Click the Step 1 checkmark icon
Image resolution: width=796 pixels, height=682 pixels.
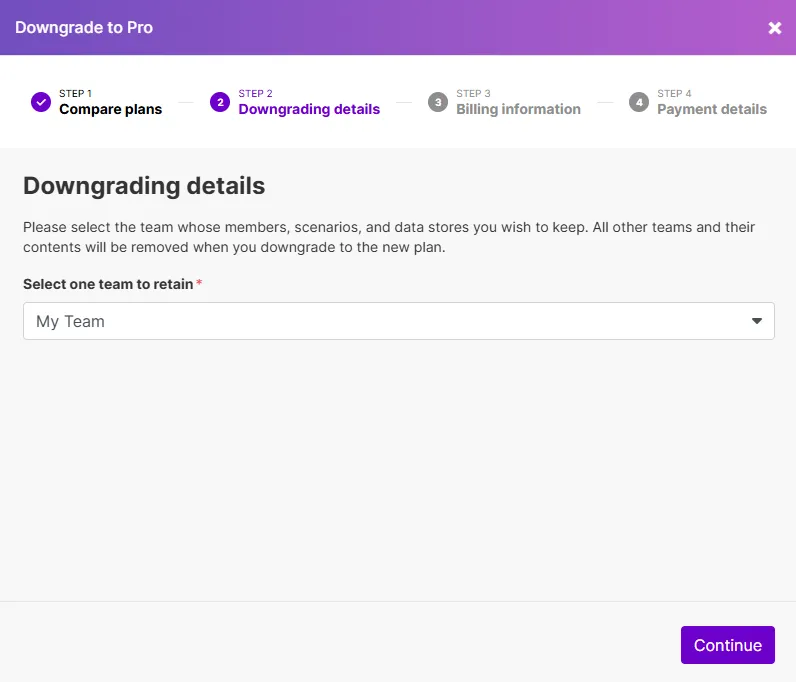pyautogui.click(x=41, y=102)
